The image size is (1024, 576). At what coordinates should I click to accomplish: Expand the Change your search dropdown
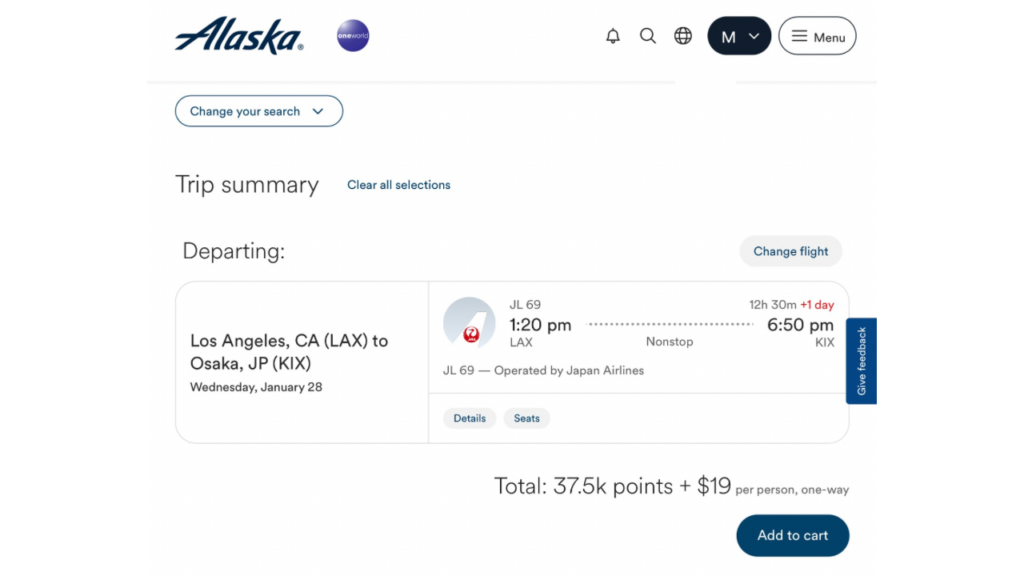[x=259, y=111]
